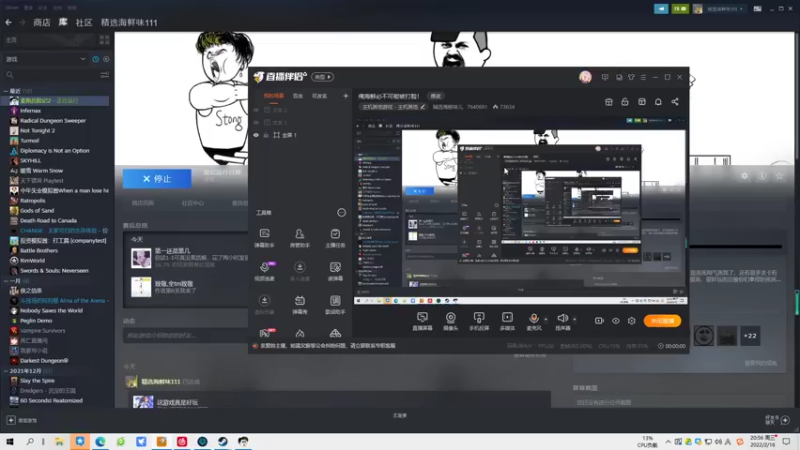This screenshot has height=450, width=800.
Task: Click the share icon in 直播伴侣
Action: pos(675,102)
